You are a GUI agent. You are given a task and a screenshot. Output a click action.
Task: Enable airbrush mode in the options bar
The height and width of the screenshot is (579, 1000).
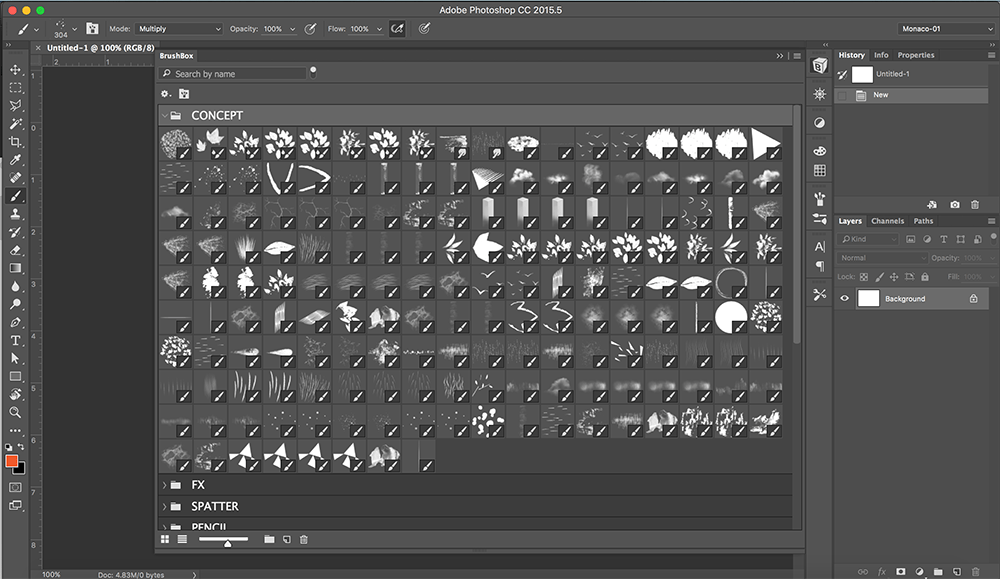coord(397,28)
